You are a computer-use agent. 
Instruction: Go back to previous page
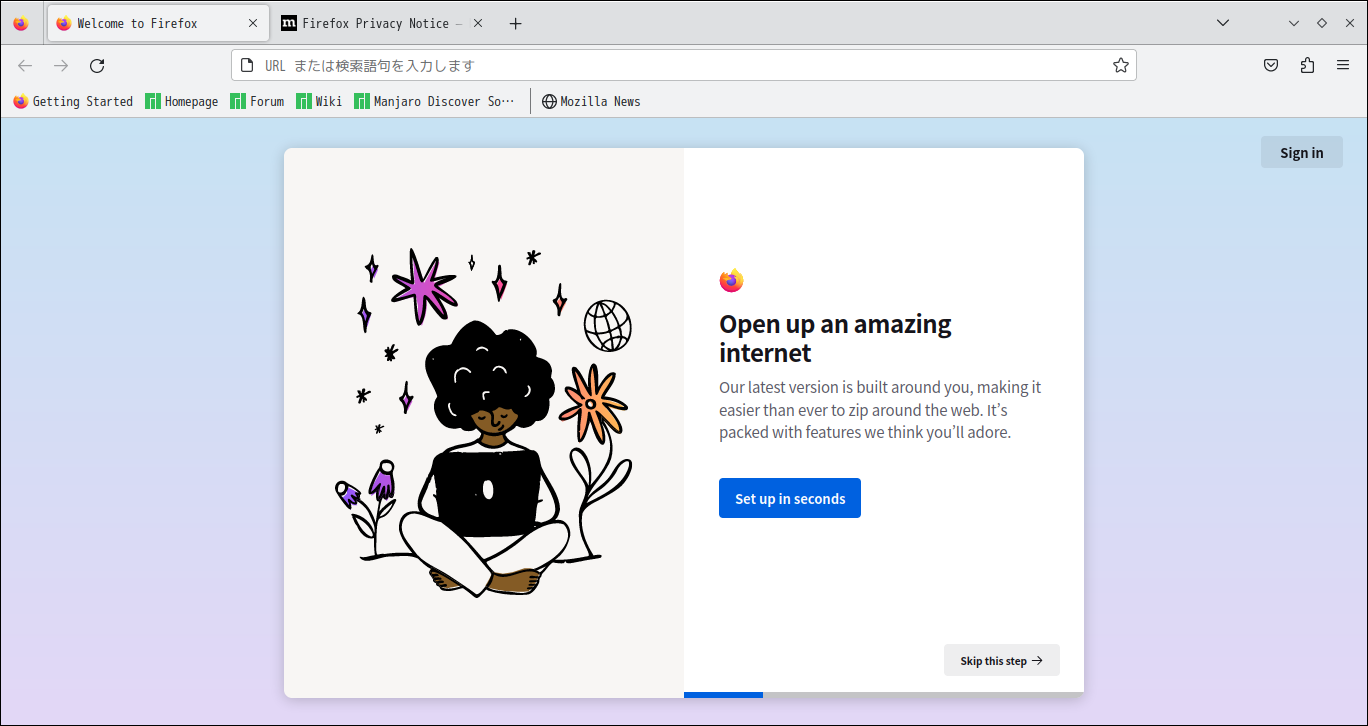tap(25, 66)
